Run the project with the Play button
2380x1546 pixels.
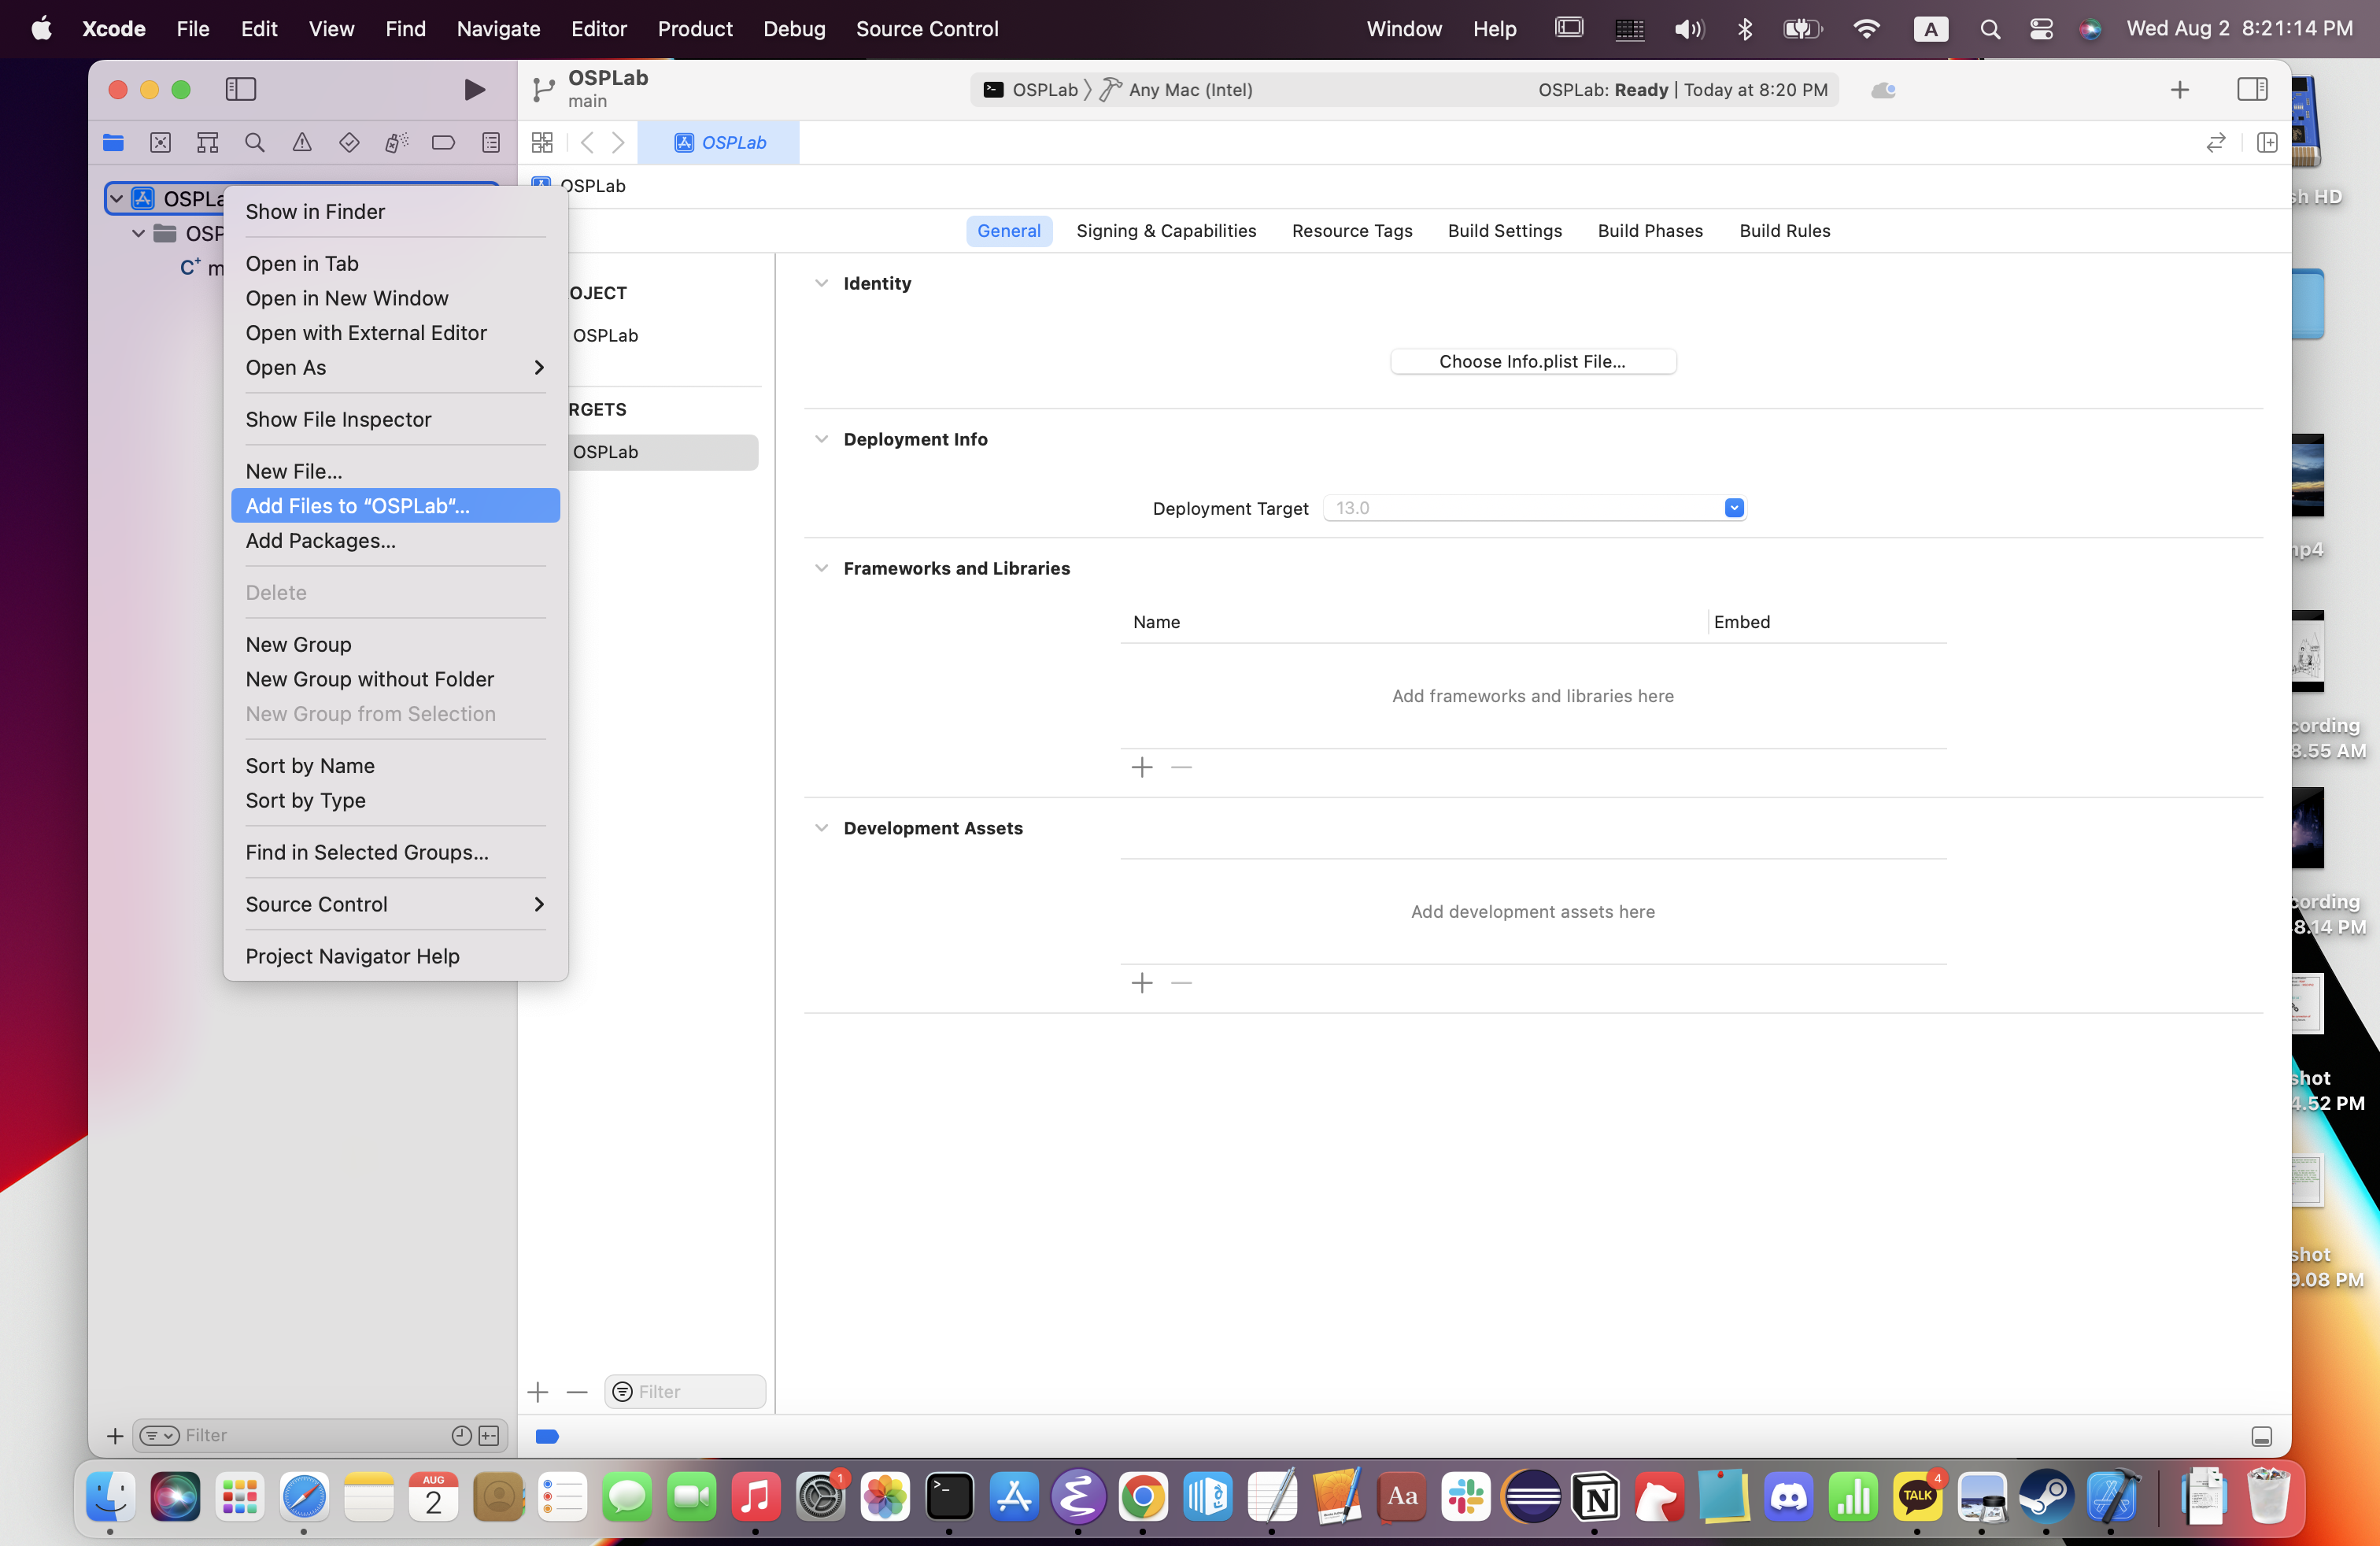tap(475, 89)
